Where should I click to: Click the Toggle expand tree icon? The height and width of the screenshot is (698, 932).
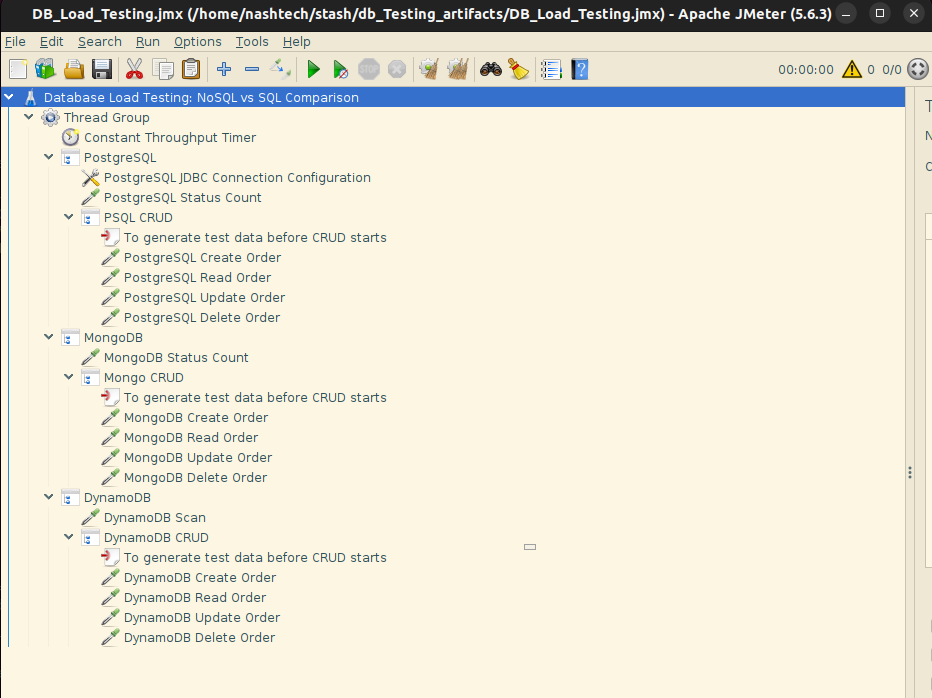280,69
